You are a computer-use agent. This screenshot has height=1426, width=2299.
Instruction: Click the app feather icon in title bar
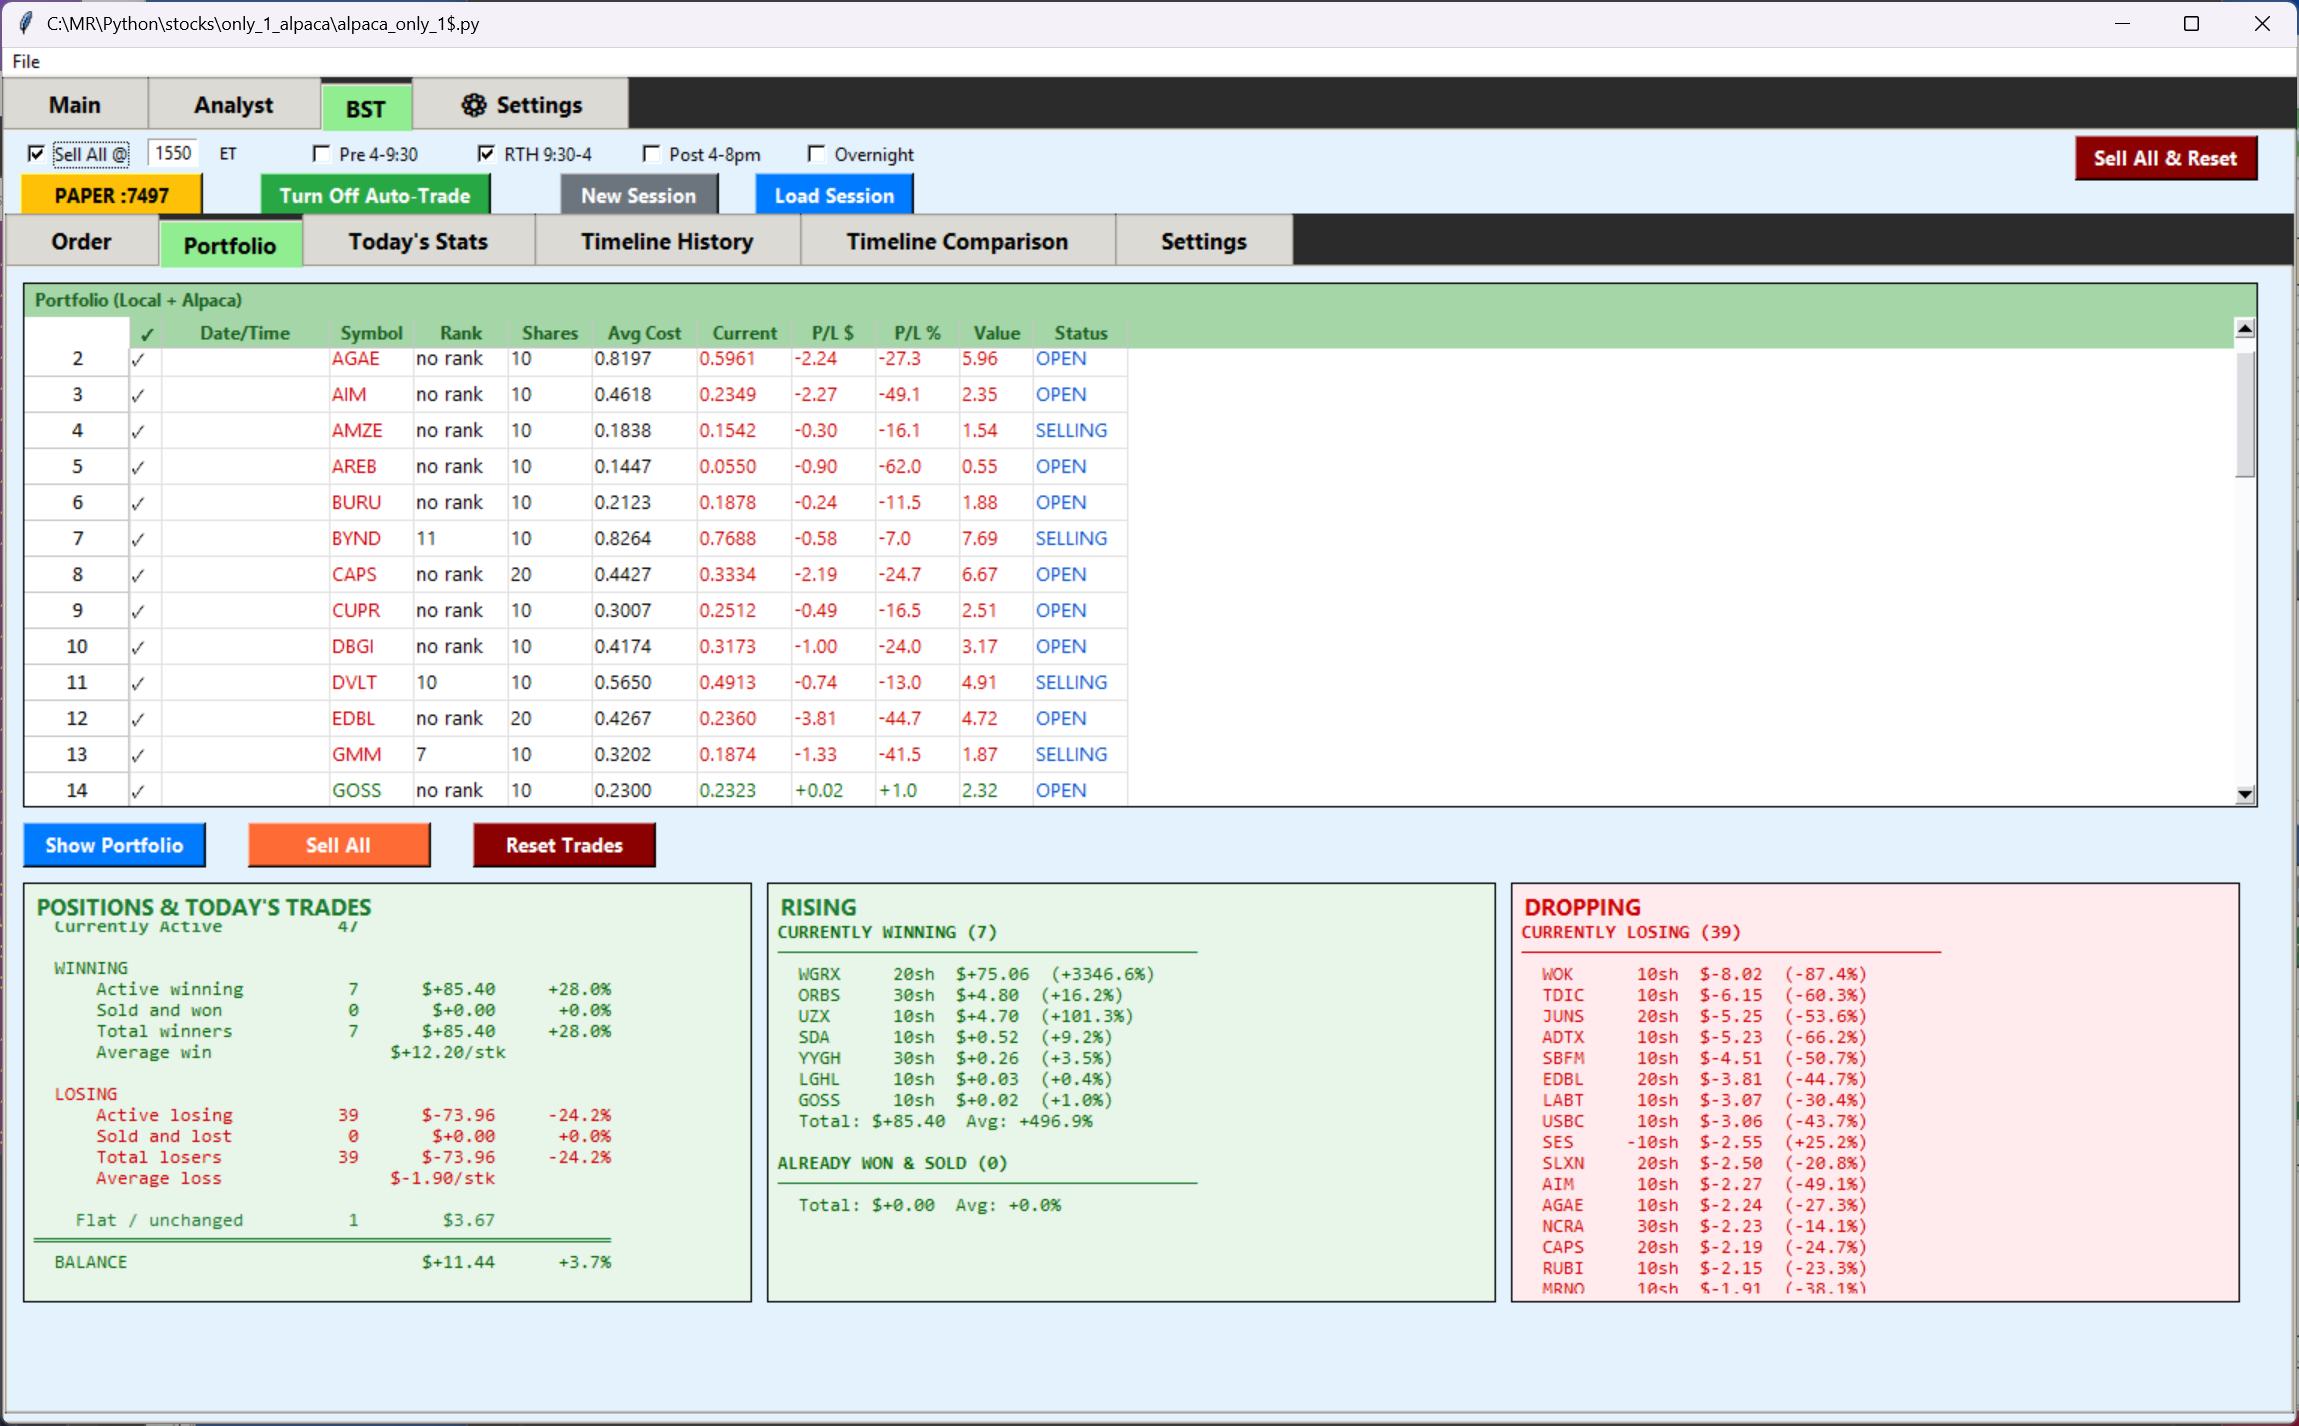(25, 23)
